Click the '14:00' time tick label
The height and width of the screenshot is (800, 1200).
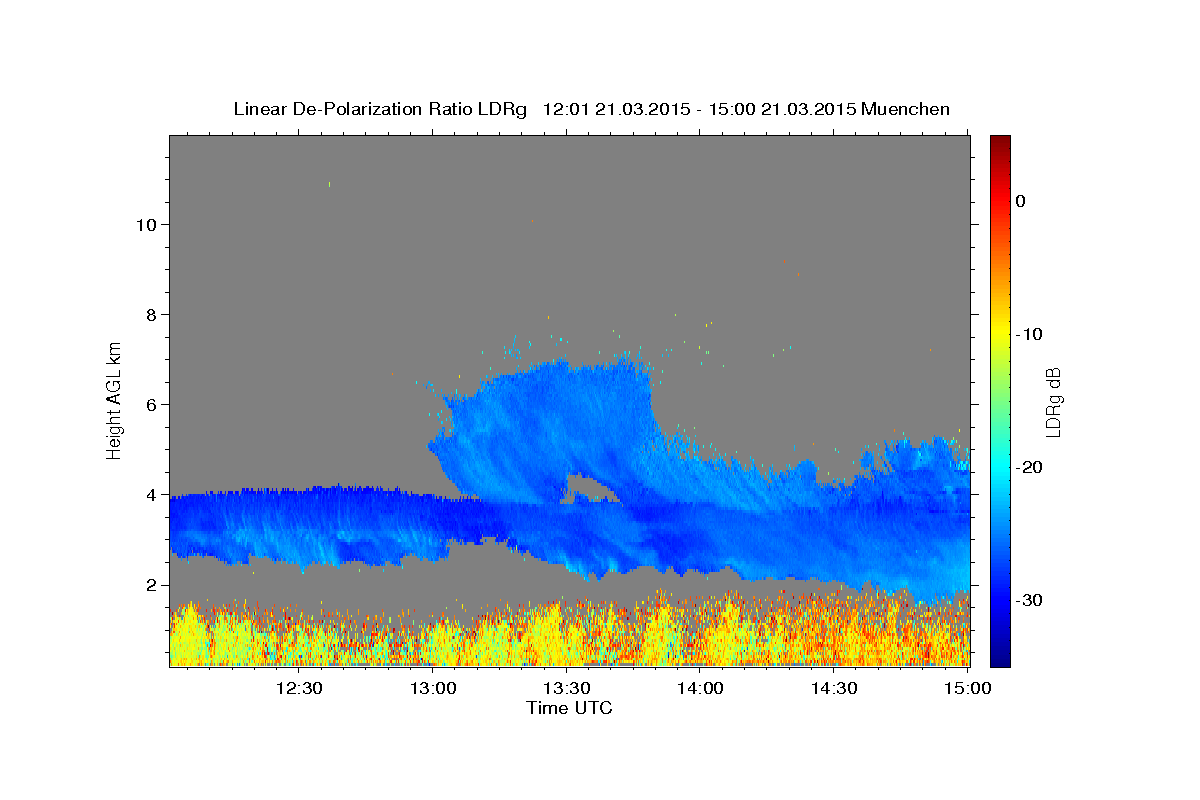coord(701,688)
